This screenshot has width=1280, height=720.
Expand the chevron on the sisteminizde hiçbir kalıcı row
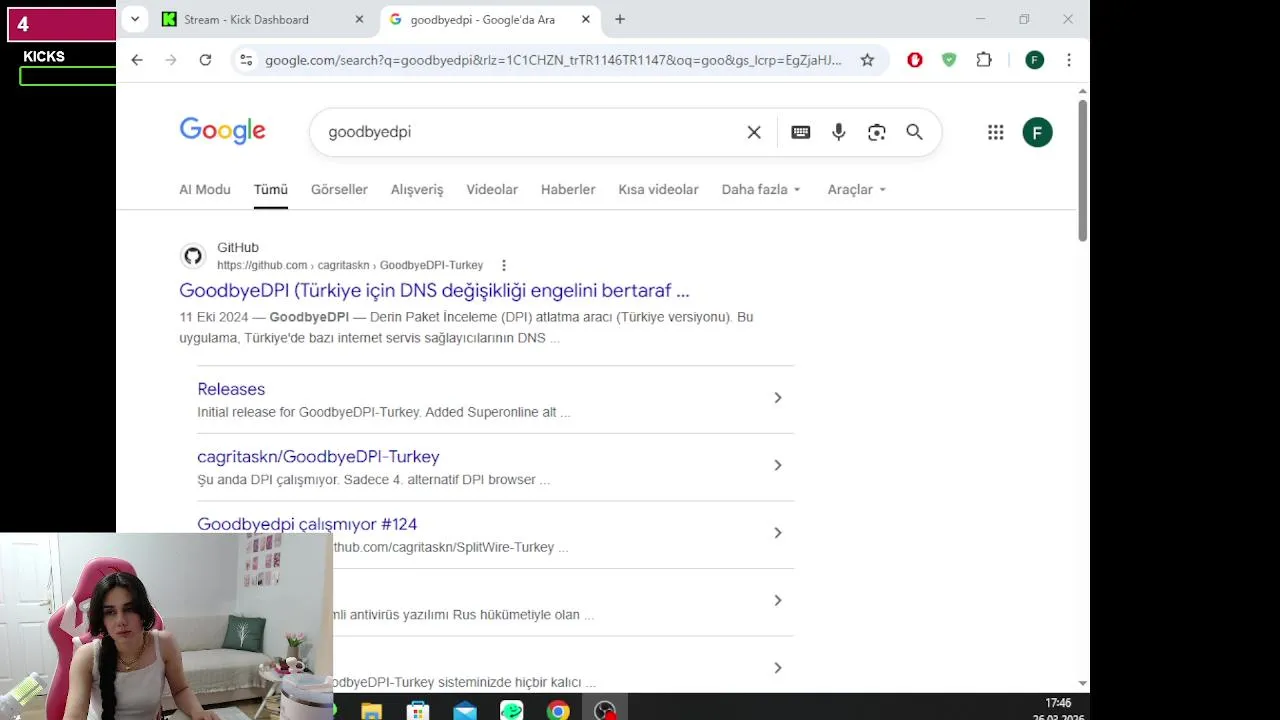click(777, 668)
